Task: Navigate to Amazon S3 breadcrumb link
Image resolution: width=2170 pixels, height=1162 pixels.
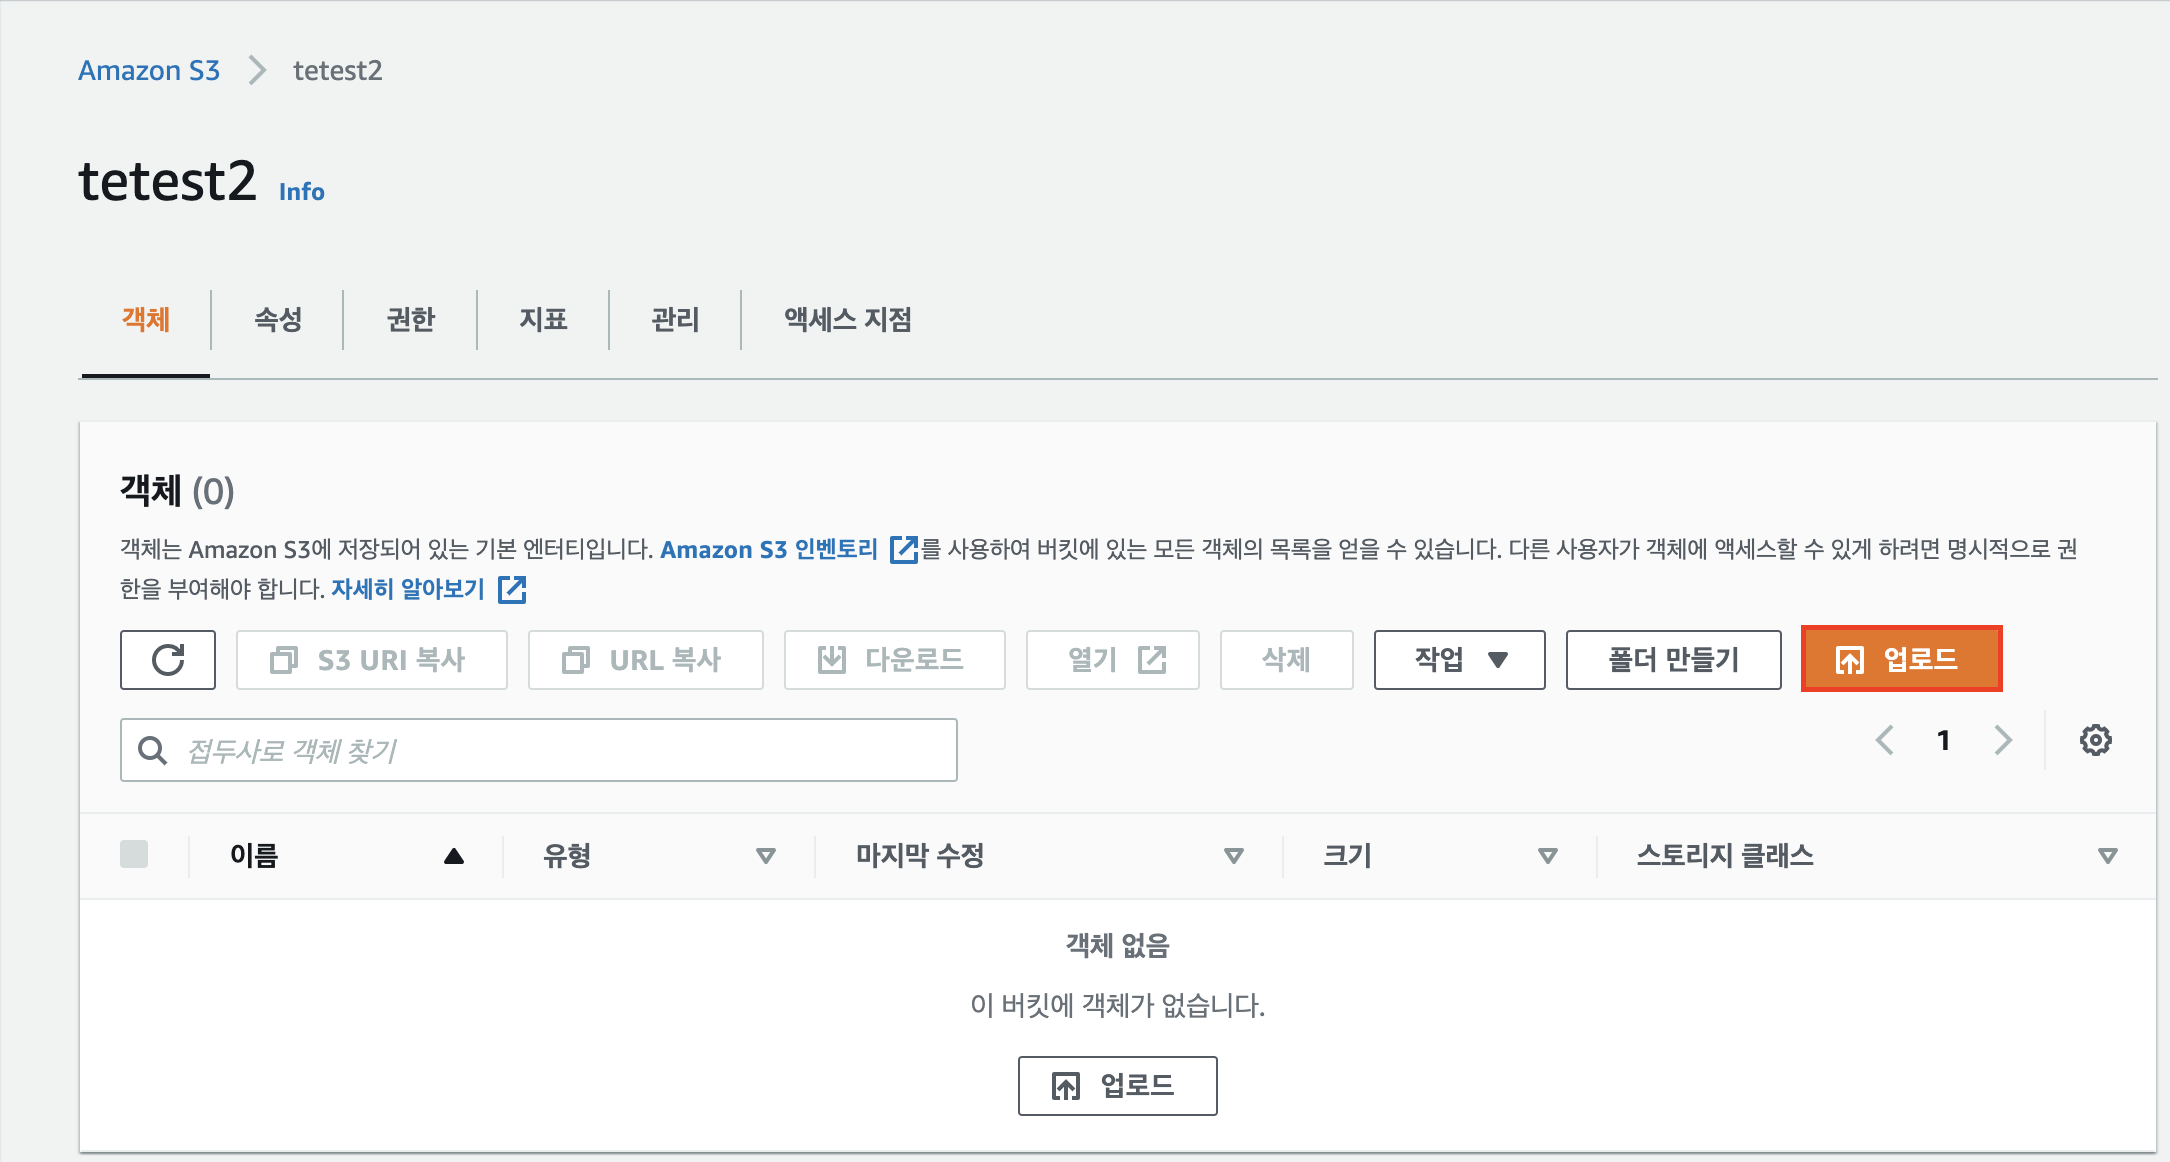Action: point(149,71)
